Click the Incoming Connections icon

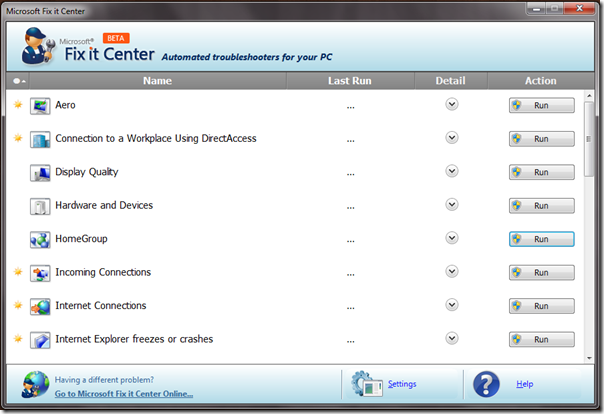click(x=40, y=273)
